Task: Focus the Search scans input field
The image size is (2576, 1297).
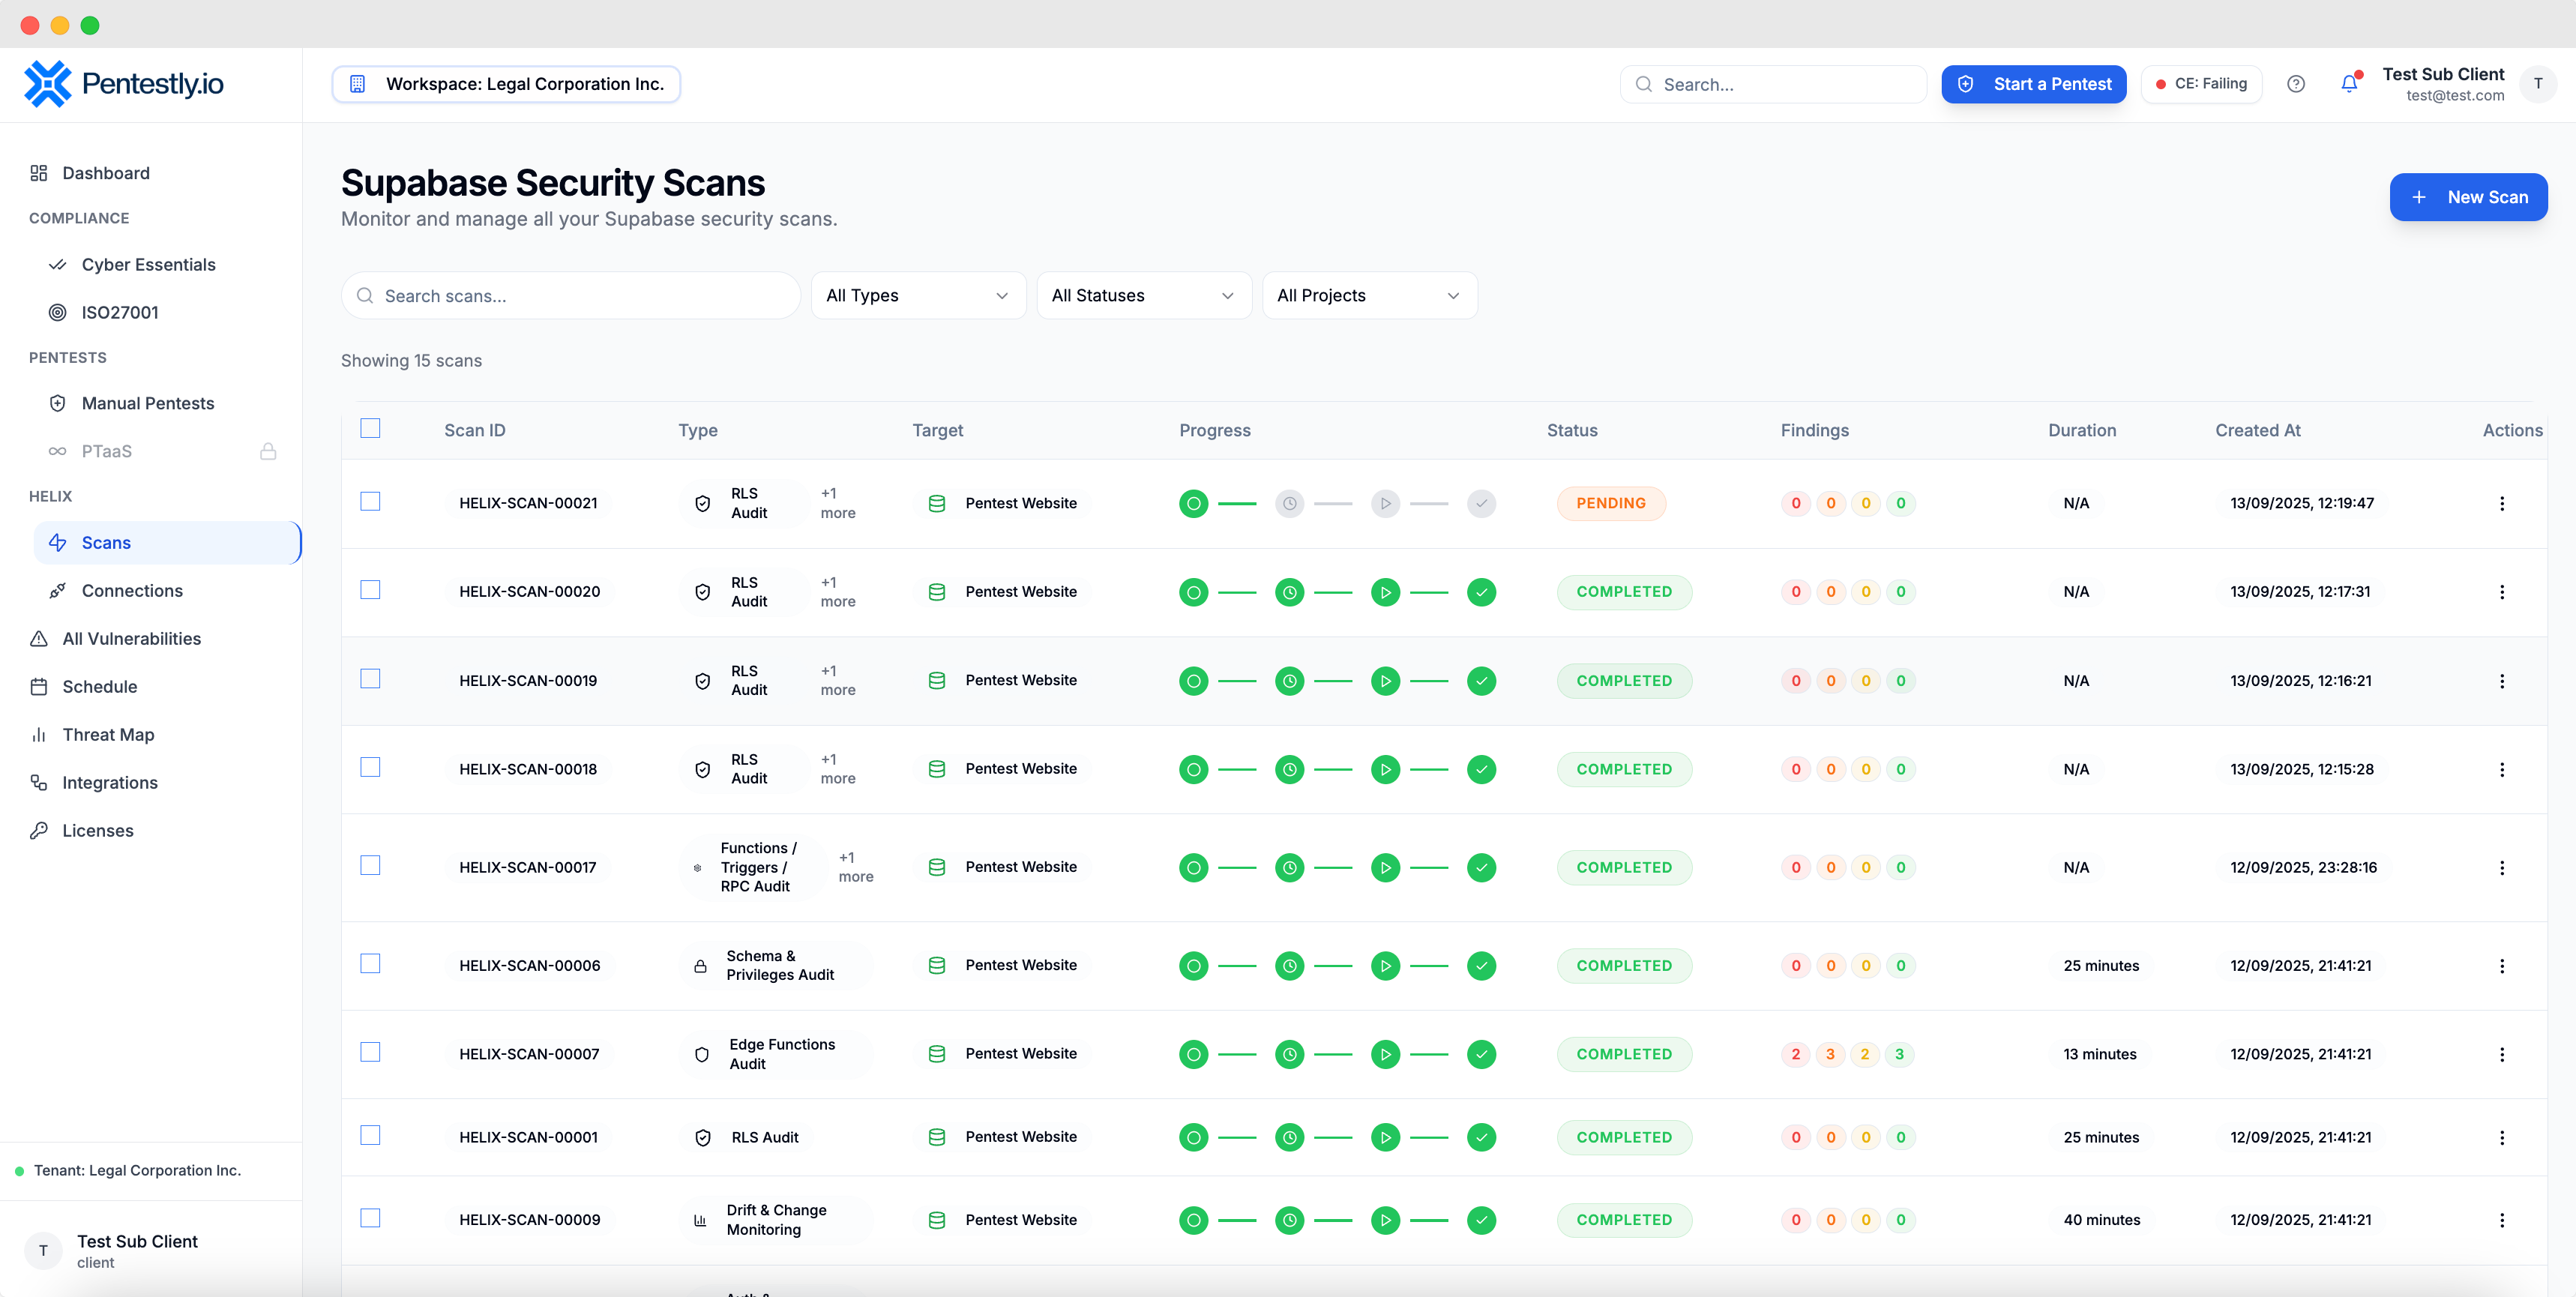Action: click(x=580, y=296)
